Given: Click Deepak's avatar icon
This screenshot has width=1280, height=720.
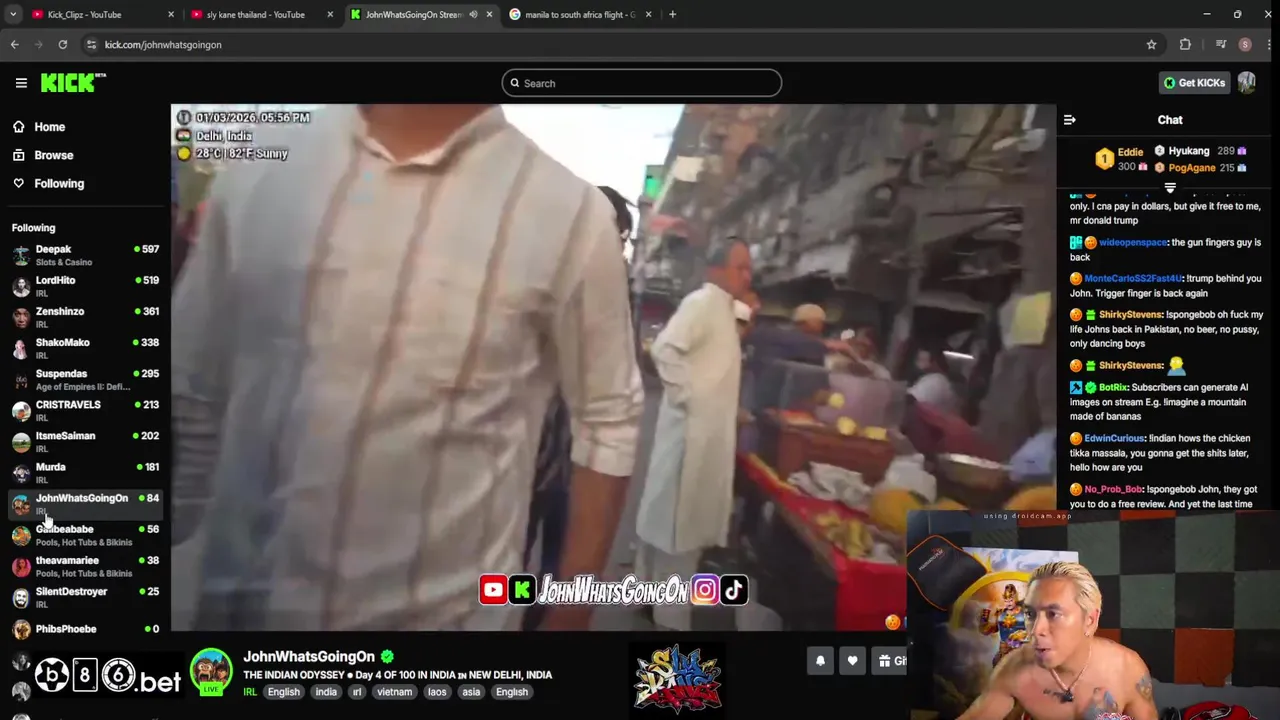Looking at the screenshot, I should (21, 255).
